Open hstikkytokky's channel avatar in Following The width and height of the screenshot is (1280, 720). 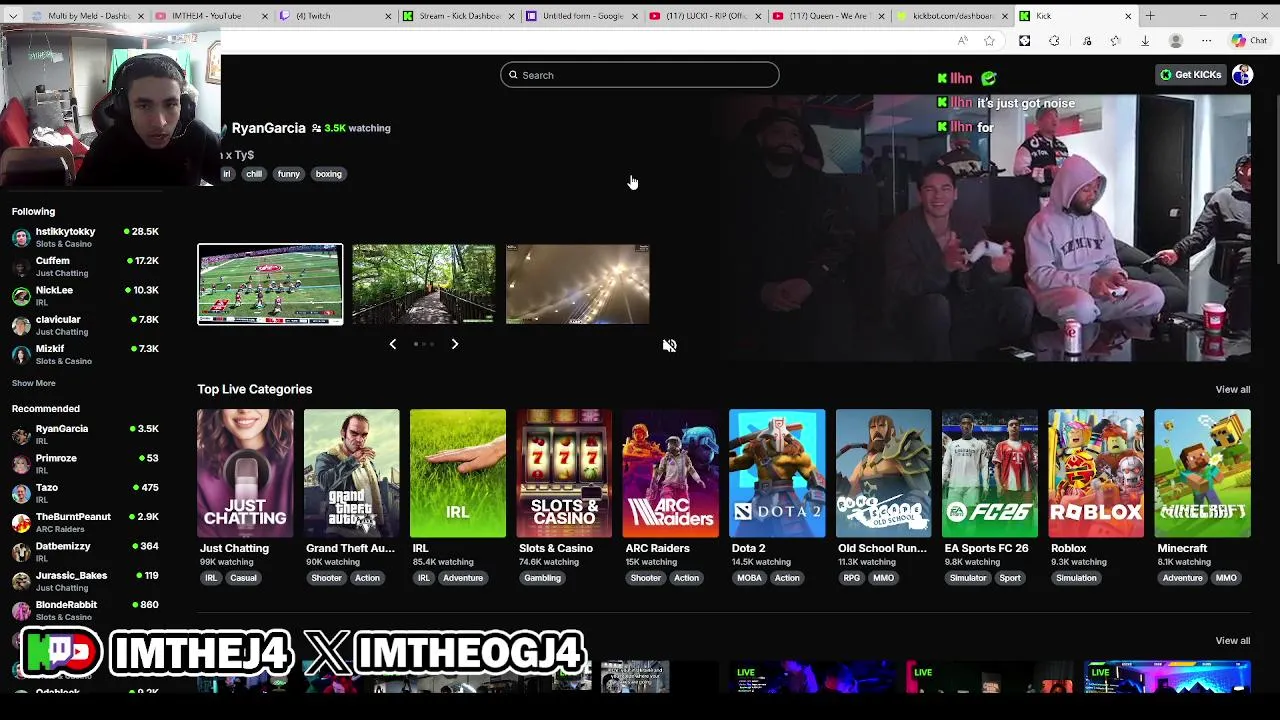coord(21,237)
